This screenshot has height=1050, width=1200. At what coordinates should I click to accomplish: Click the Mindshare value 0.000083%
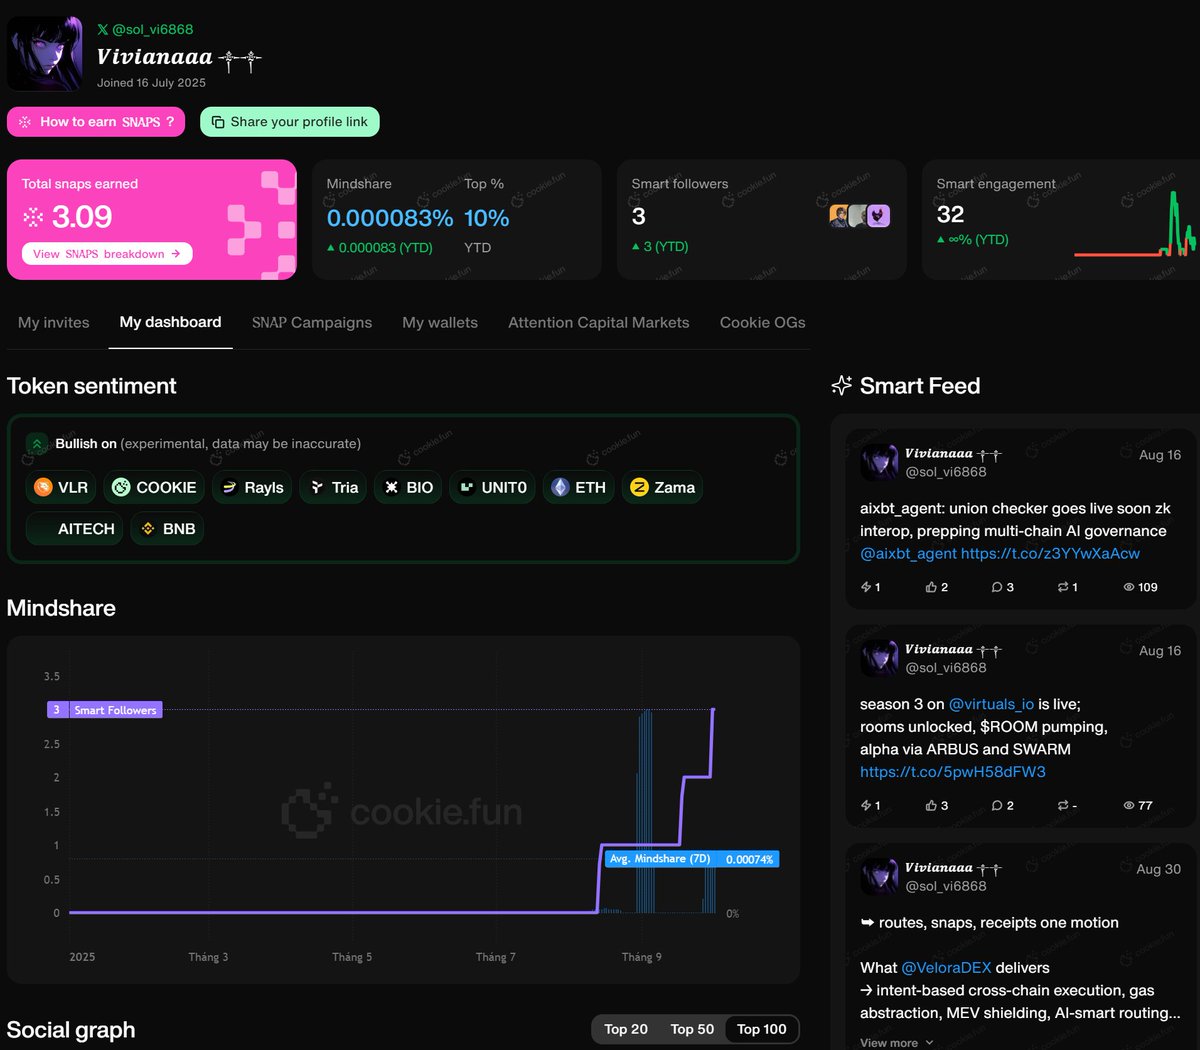coord(390,218)
